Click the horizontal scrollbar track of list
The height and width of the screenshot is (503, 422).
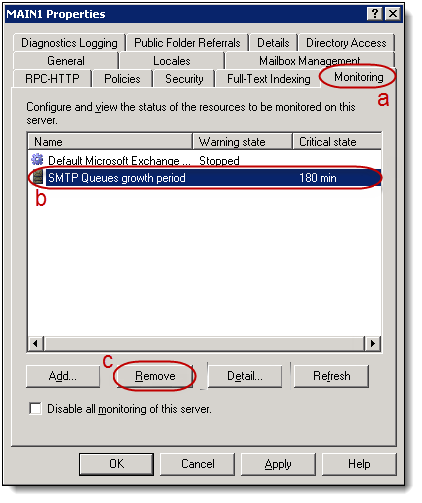(x=204, y=343)
